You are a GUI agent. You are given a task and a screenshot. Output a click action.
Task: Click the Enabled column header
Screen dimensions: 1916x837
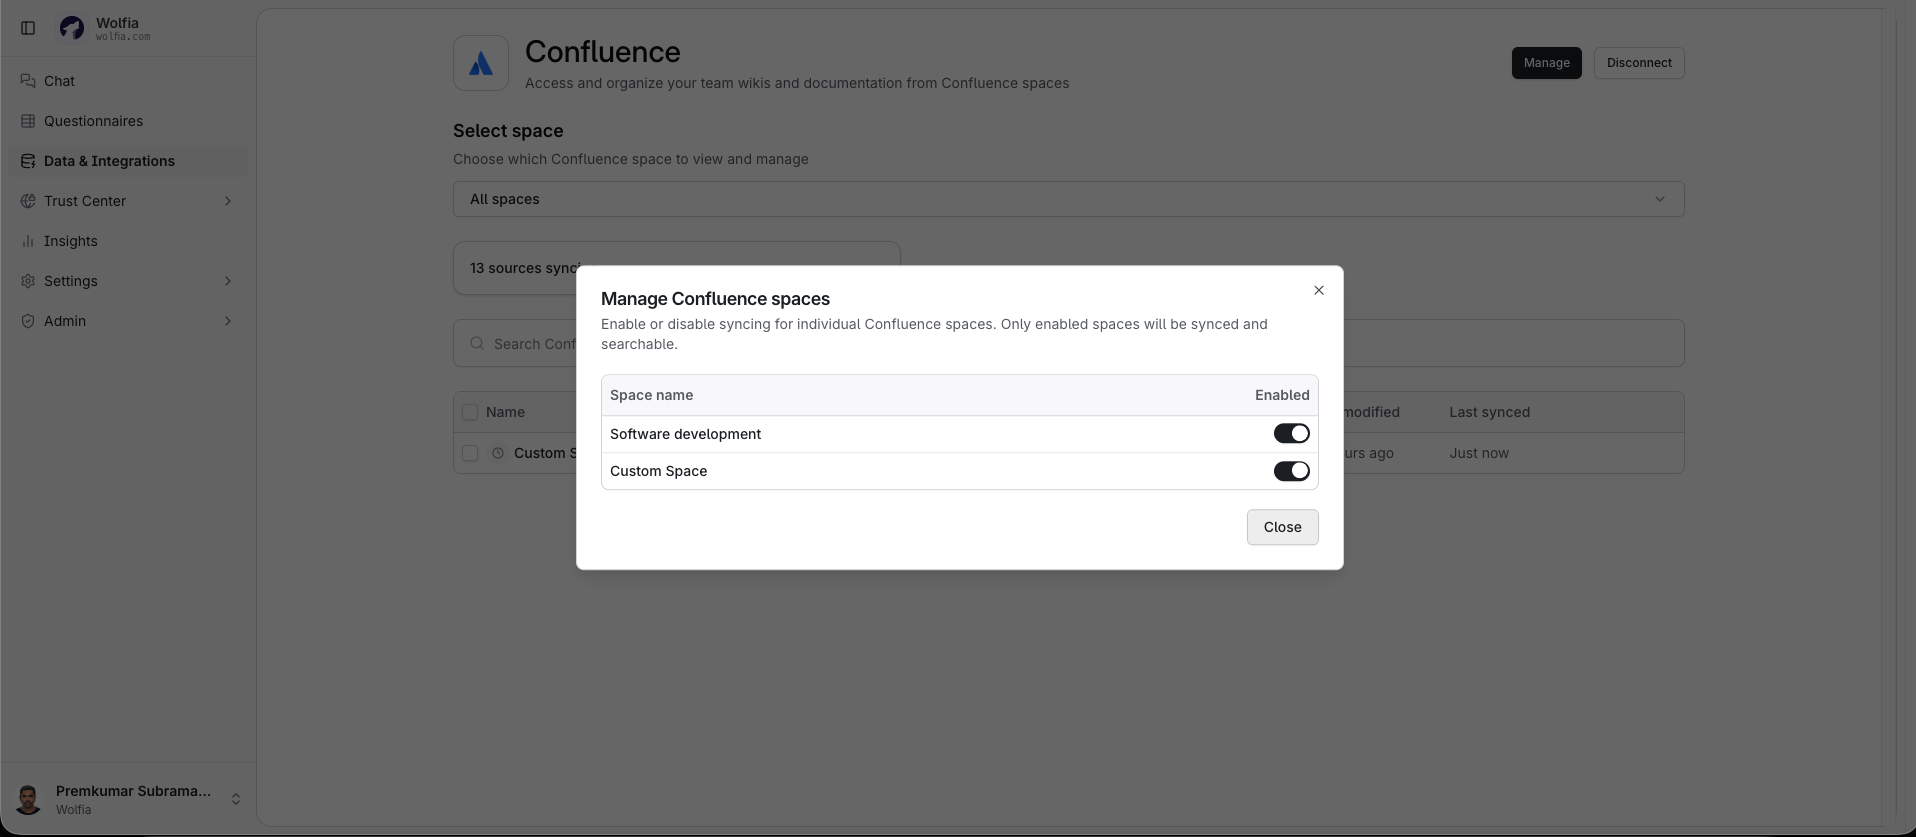tap(1282, 395)
